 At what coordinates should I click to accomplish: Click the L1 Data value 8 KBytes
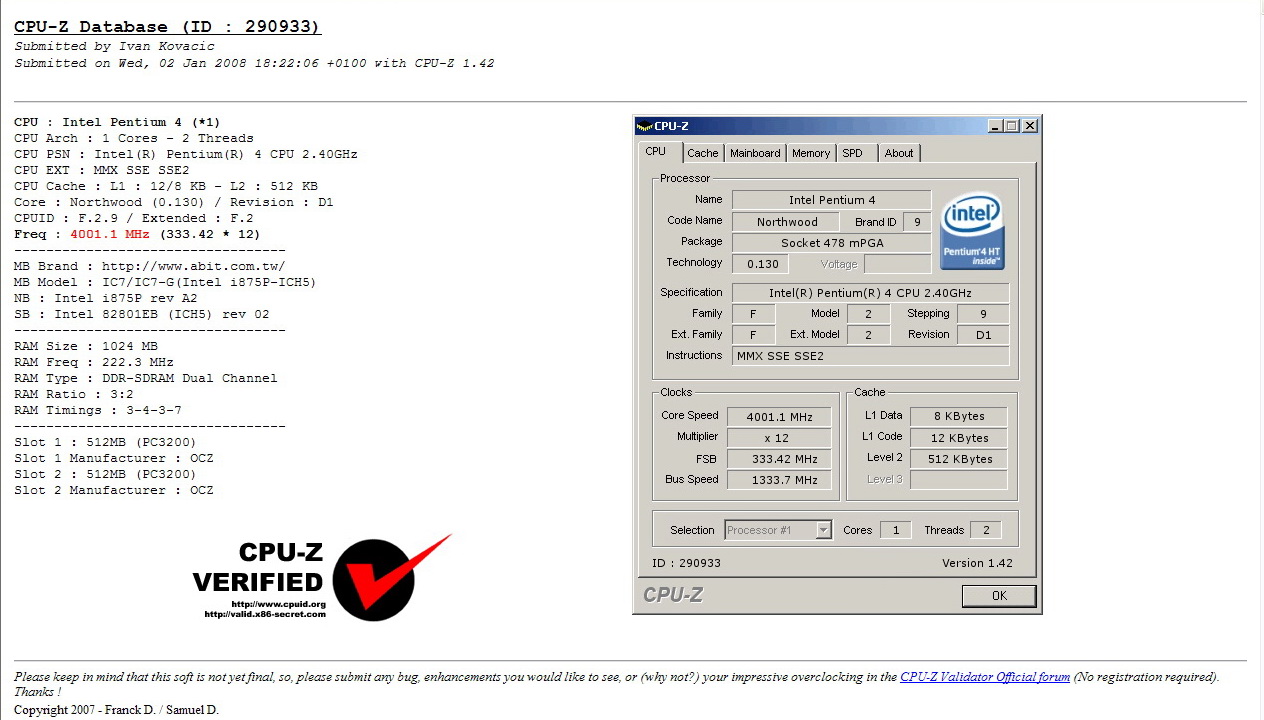[958, 416]
